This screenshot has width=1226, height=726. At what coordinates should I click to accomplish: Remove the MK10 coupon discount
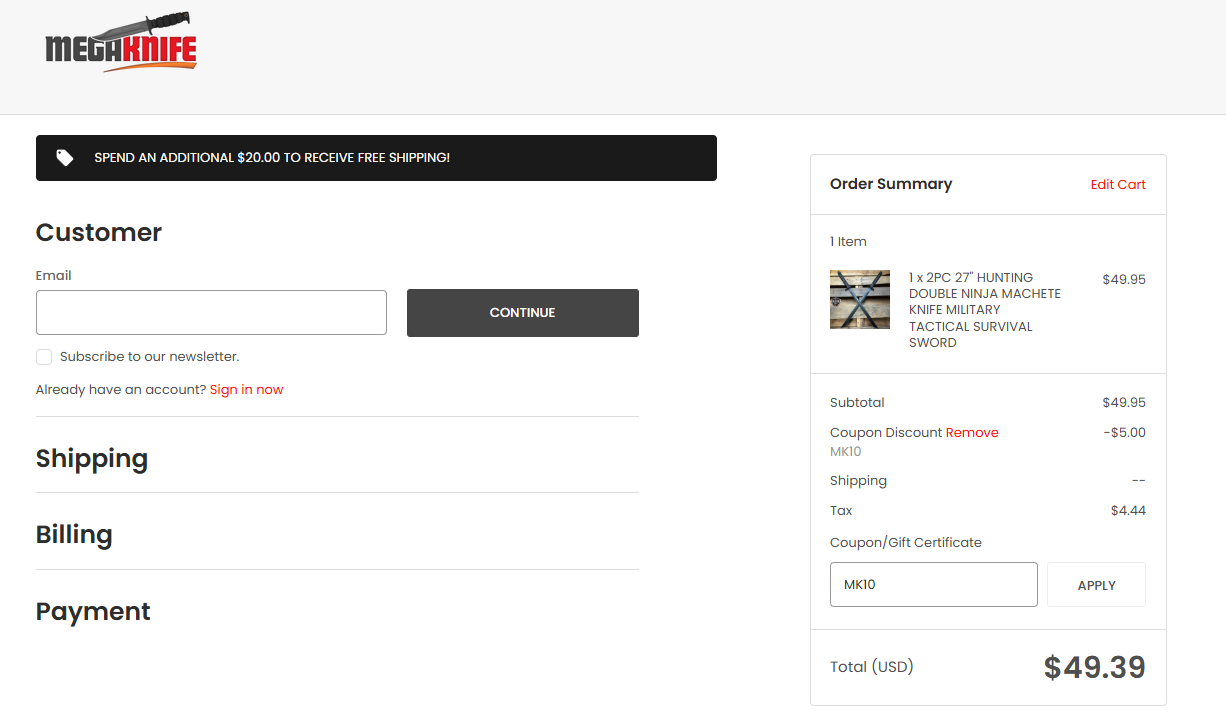(x=972, y=433)
